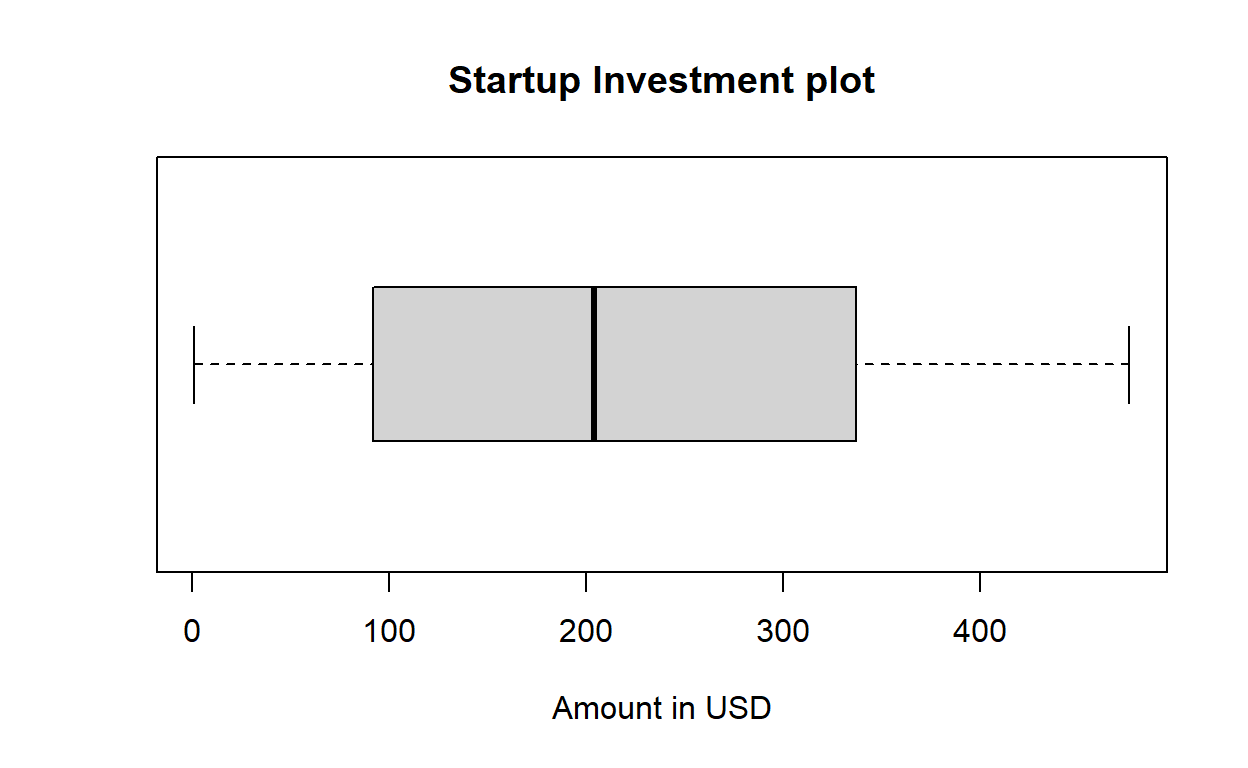Image resolution: width=1248 pixels, height=768 pixels.
Task: Select the 0 tick label
Action: [x=192, y=631]
